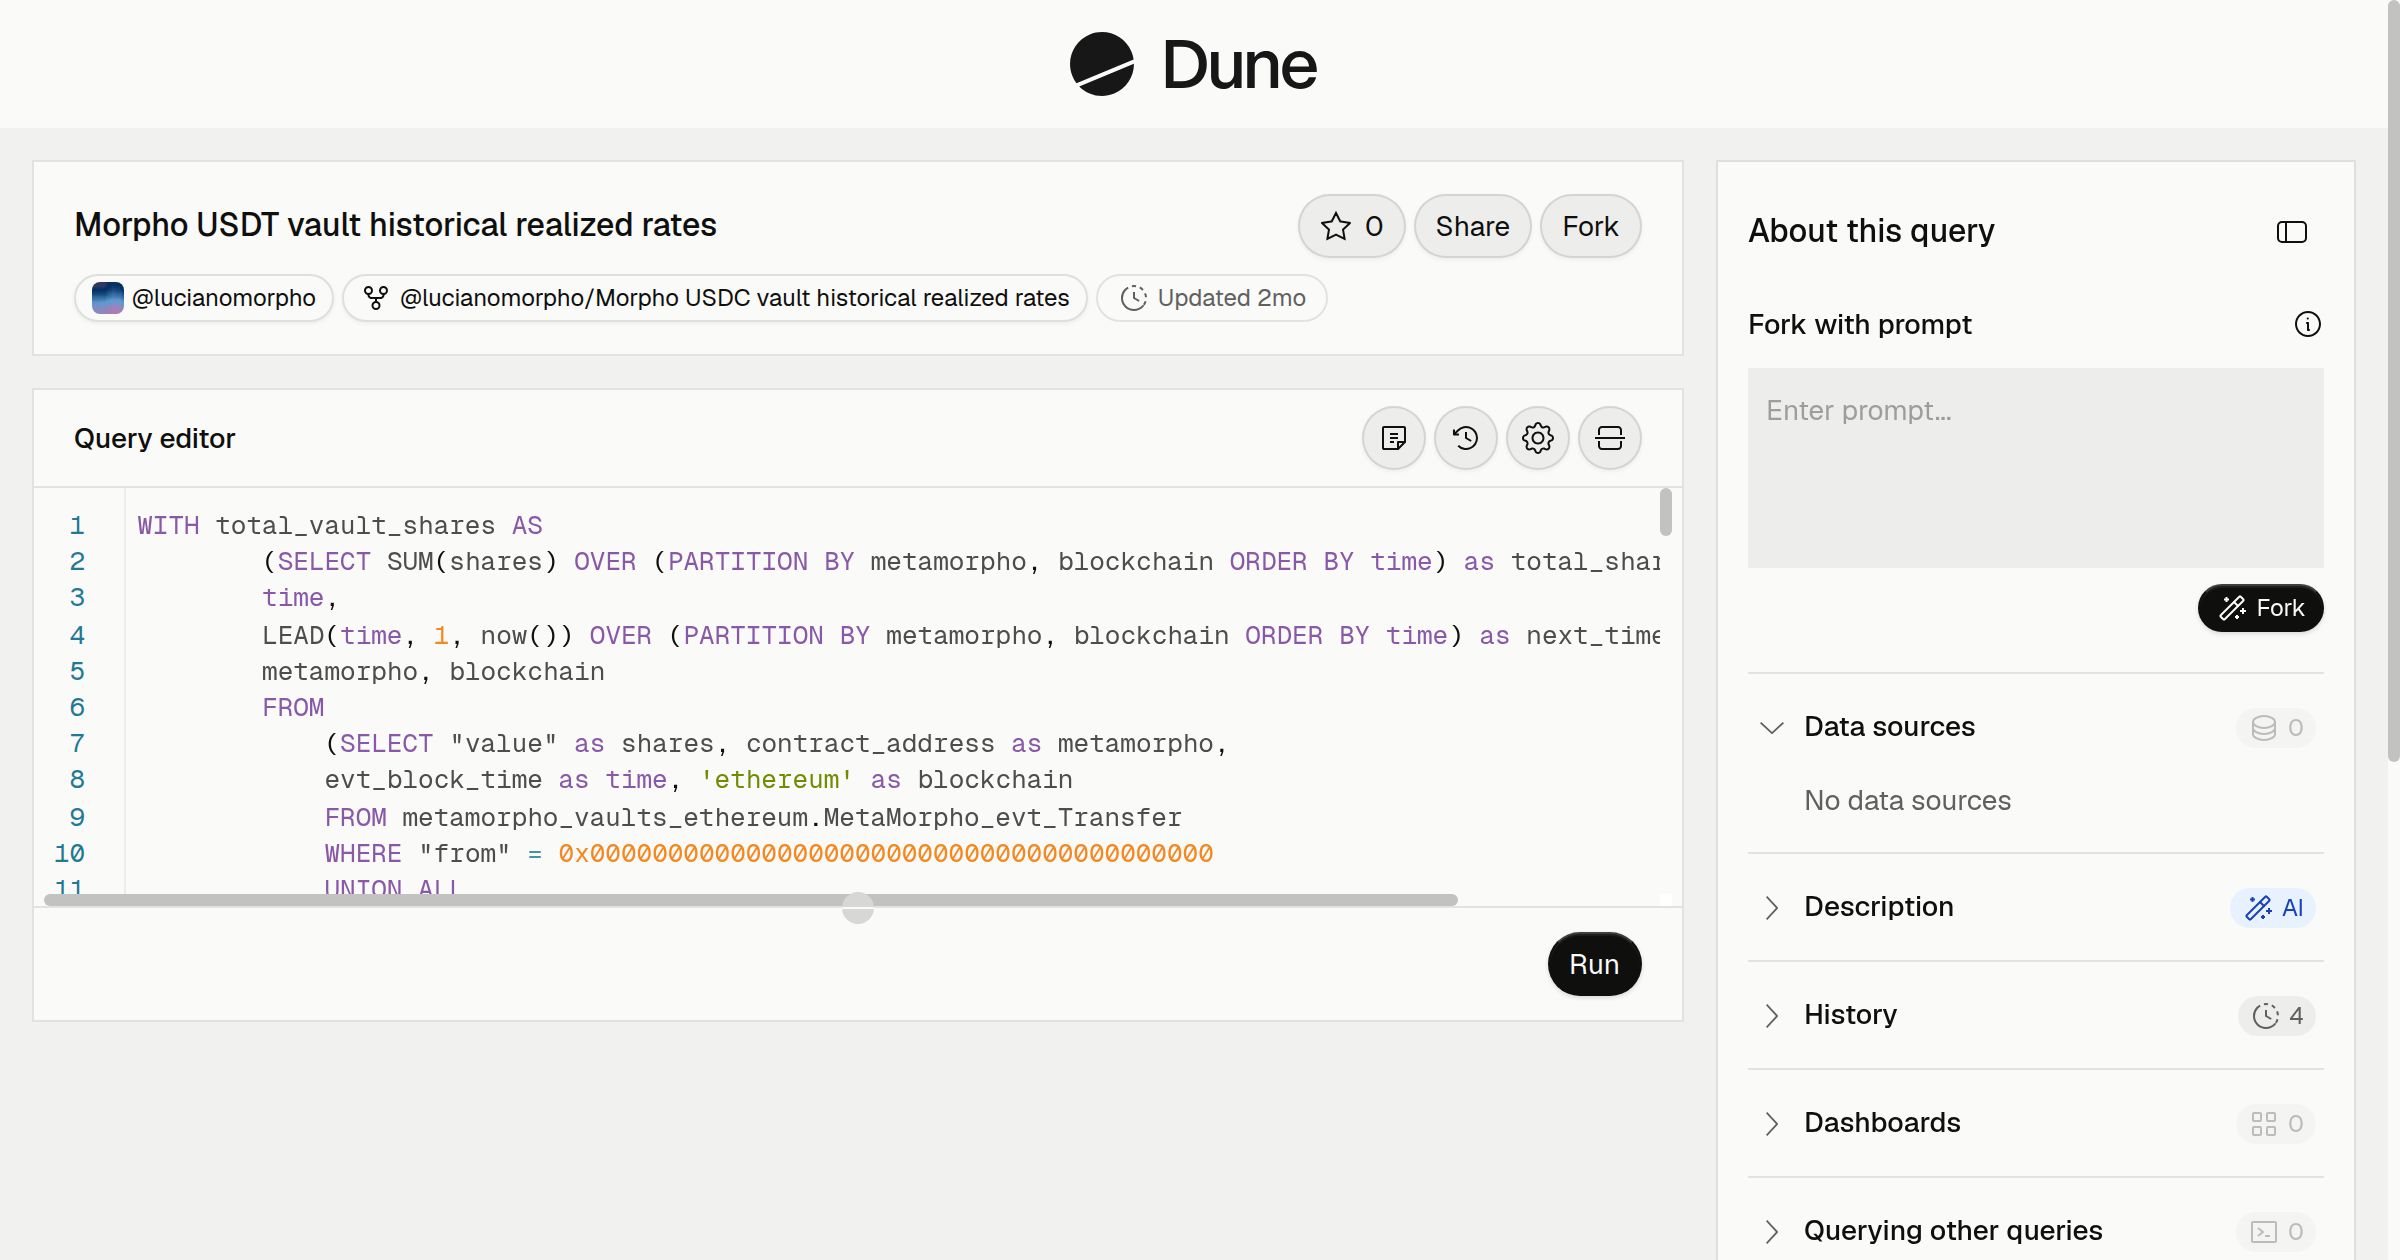The width and height of the screenshot is (2400, 1260).
Task: Expand the History section
Action: [x=1772, y=1015]
